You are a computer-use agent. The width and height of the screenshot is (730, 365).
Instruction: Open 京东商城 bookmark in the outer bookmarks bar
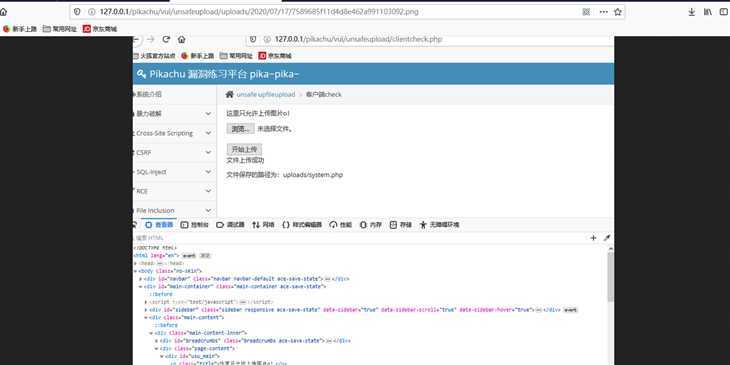click(x=100, y=29)
